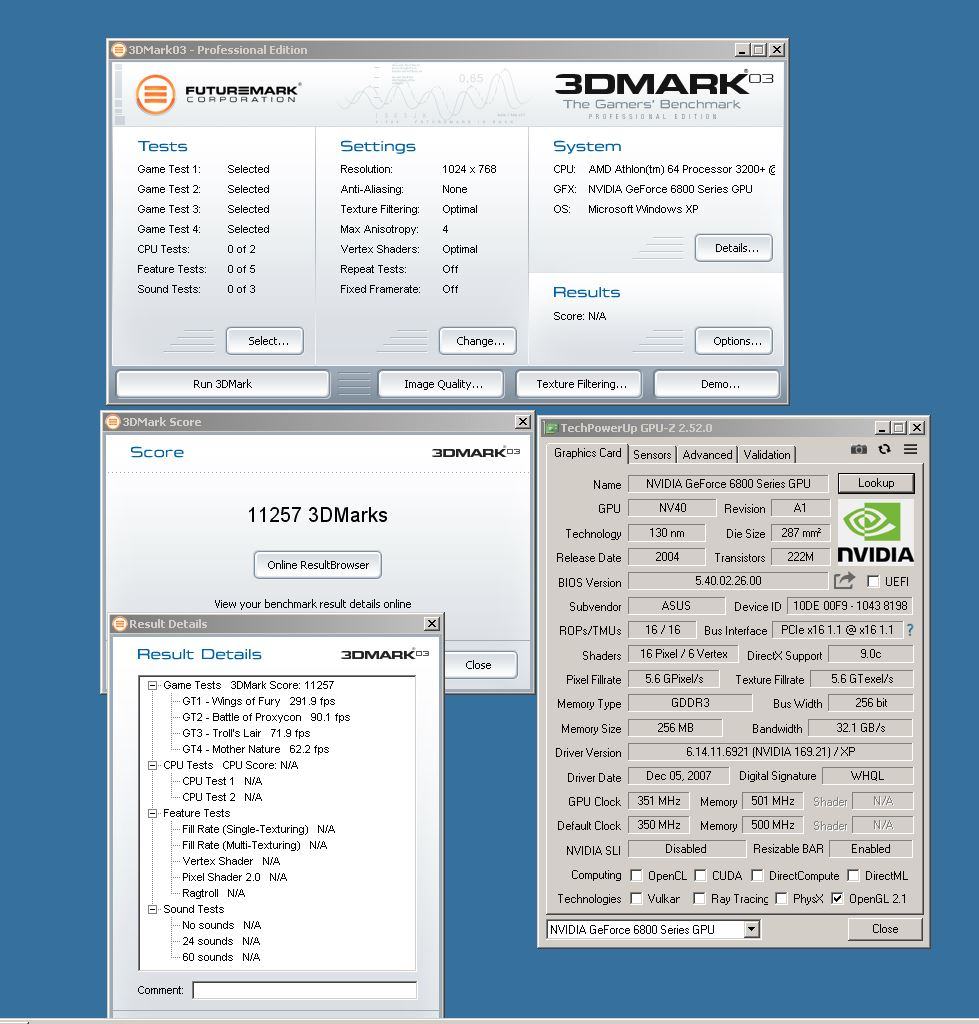979x1024 pixels.
Task: Toggle the Vulkan checkbox
Action: (636, 899)
